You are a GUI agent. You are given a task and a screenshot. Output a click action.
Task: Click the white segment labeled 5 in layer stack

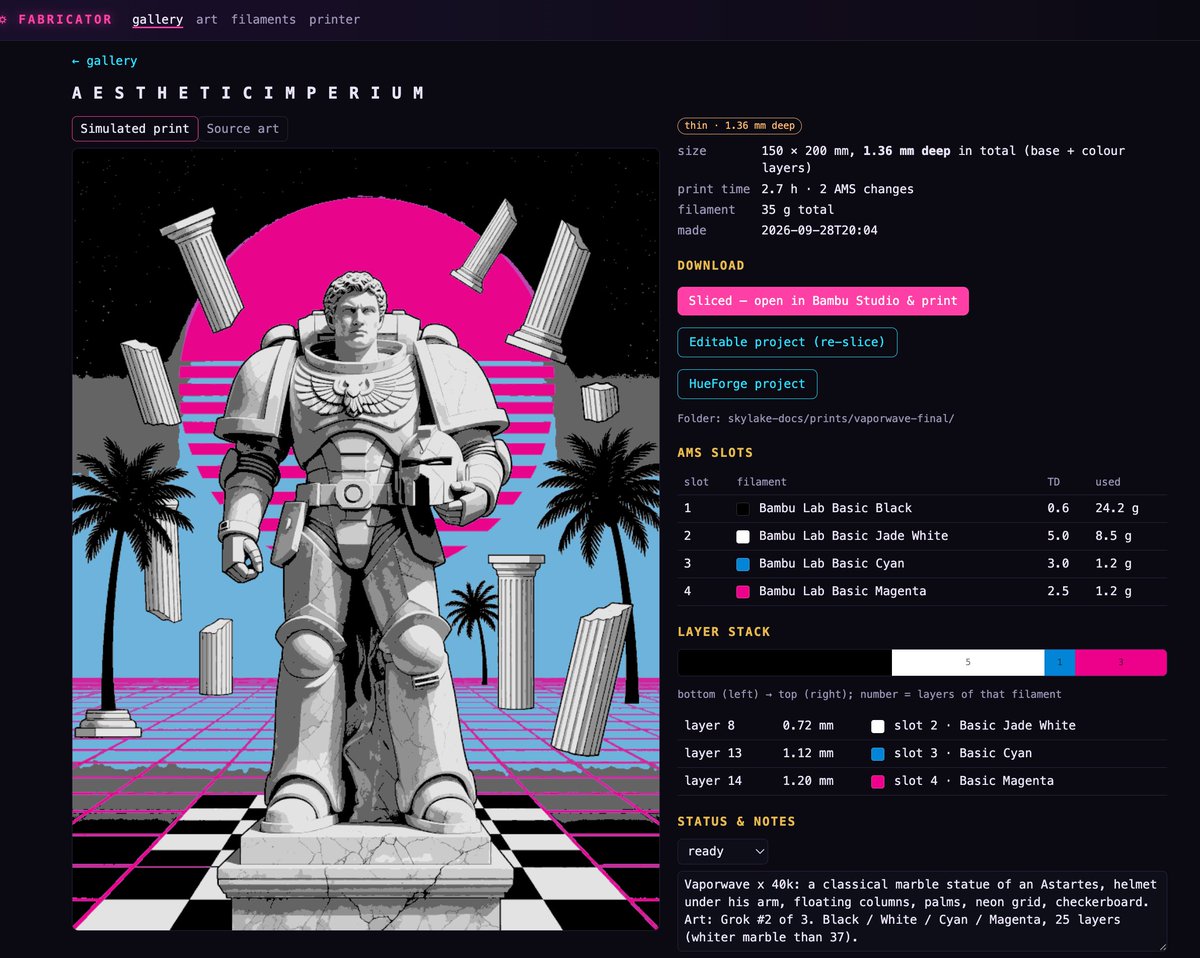coord(968,662)
